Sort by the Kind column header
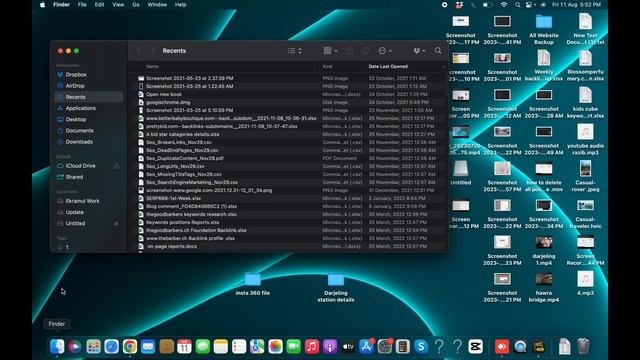This screenshot has width=640, height=360. (327, 66)
